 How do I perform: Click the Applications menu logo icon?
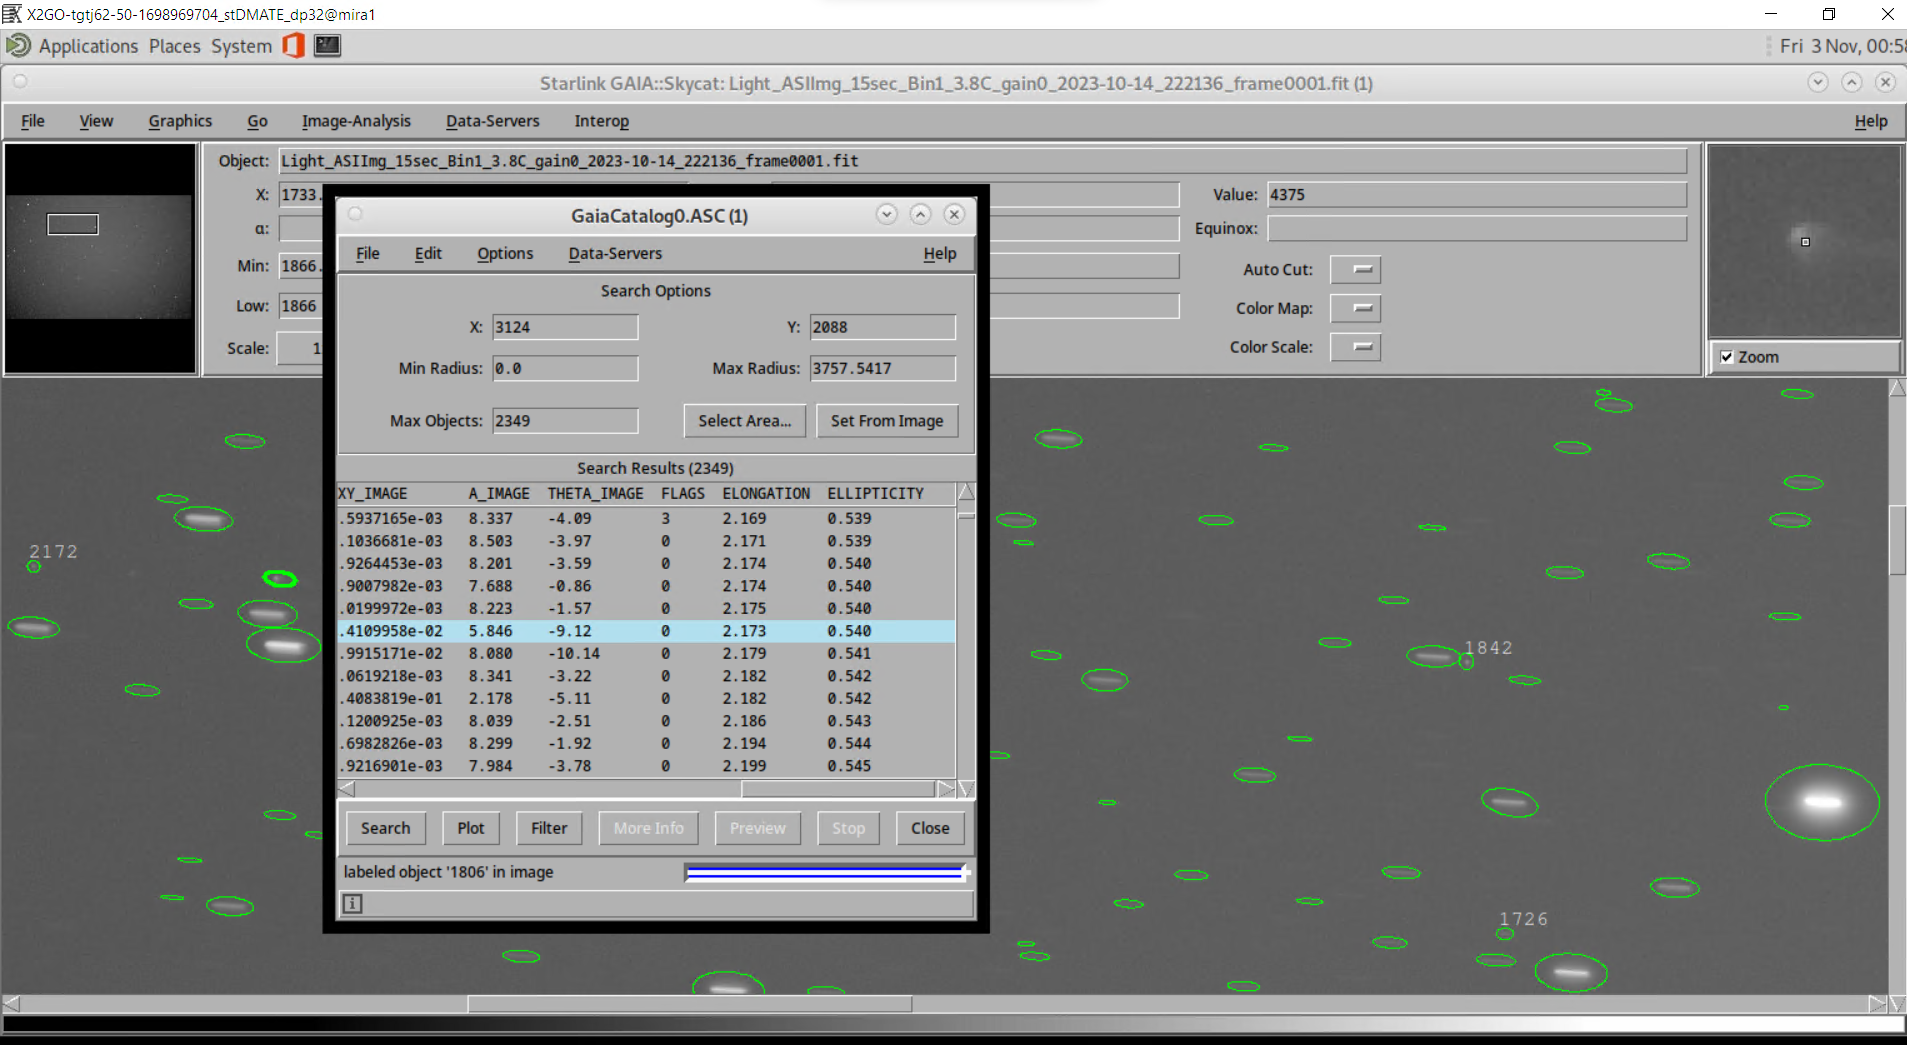18,45
